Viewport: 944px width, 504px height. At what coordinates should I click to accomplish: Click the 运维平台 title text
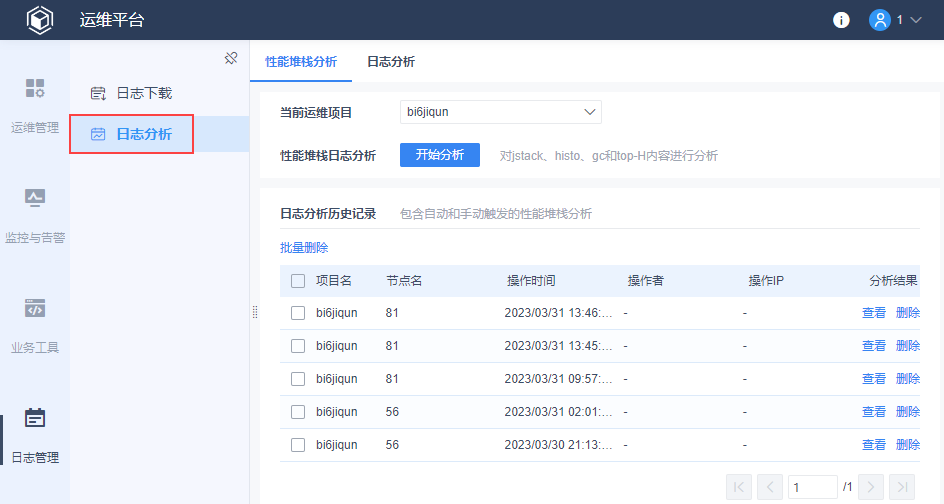(112, 20)
